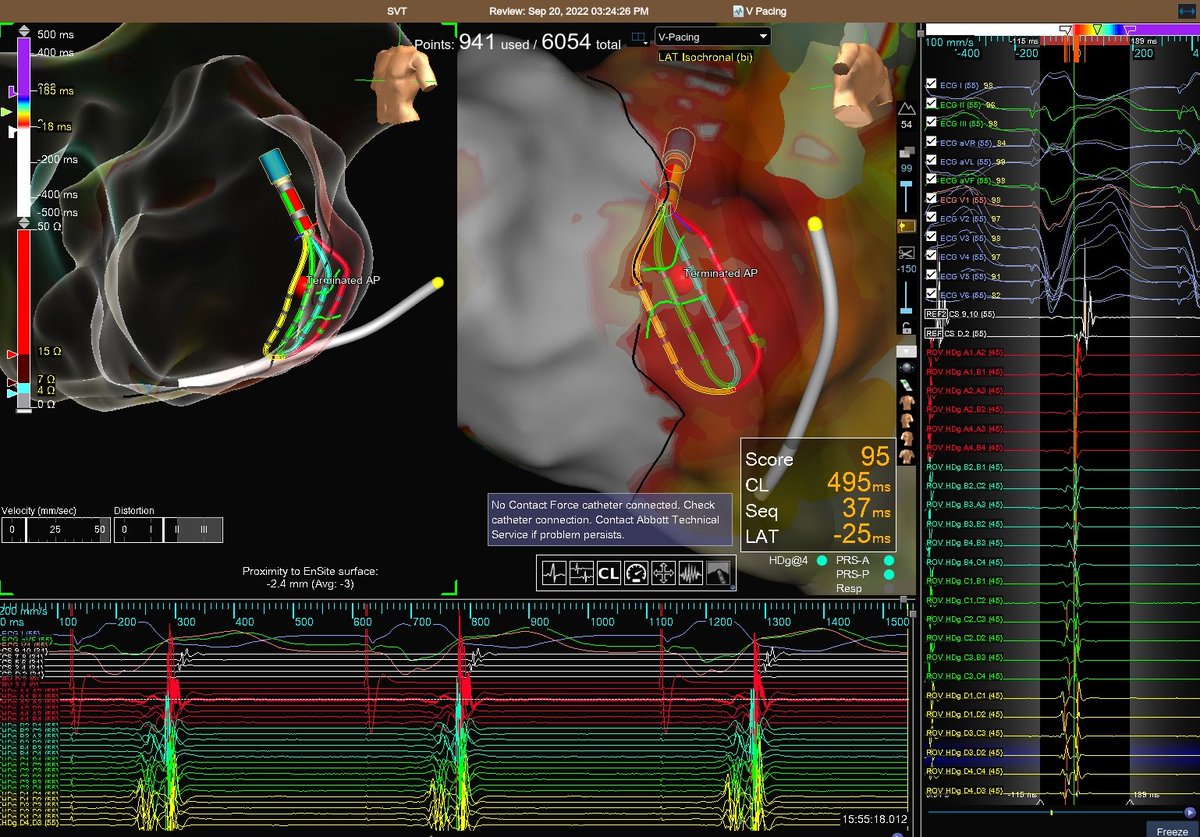Select the third torso orientation preset
Screen dimensions: 1200x837
(907, 438)
